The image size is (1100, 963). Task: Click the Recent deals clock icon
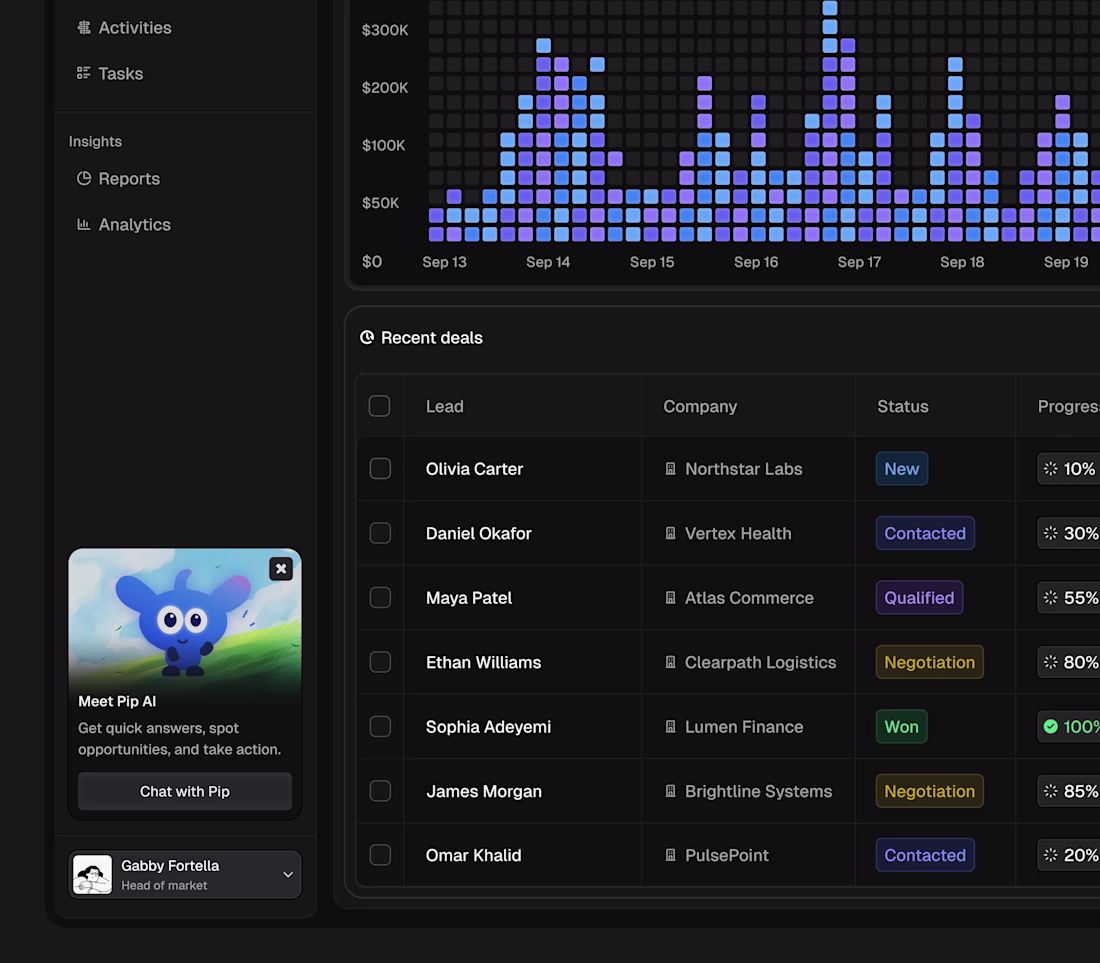pos(367,337)
